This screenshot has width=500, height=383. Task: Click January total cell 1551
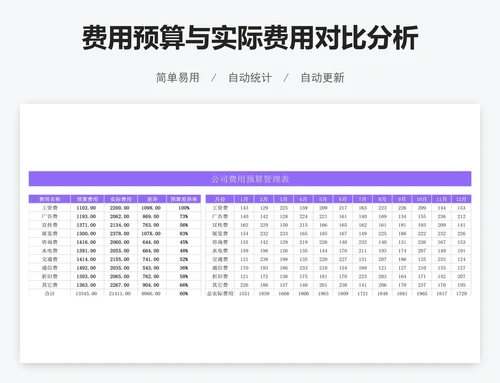(244, 294)
